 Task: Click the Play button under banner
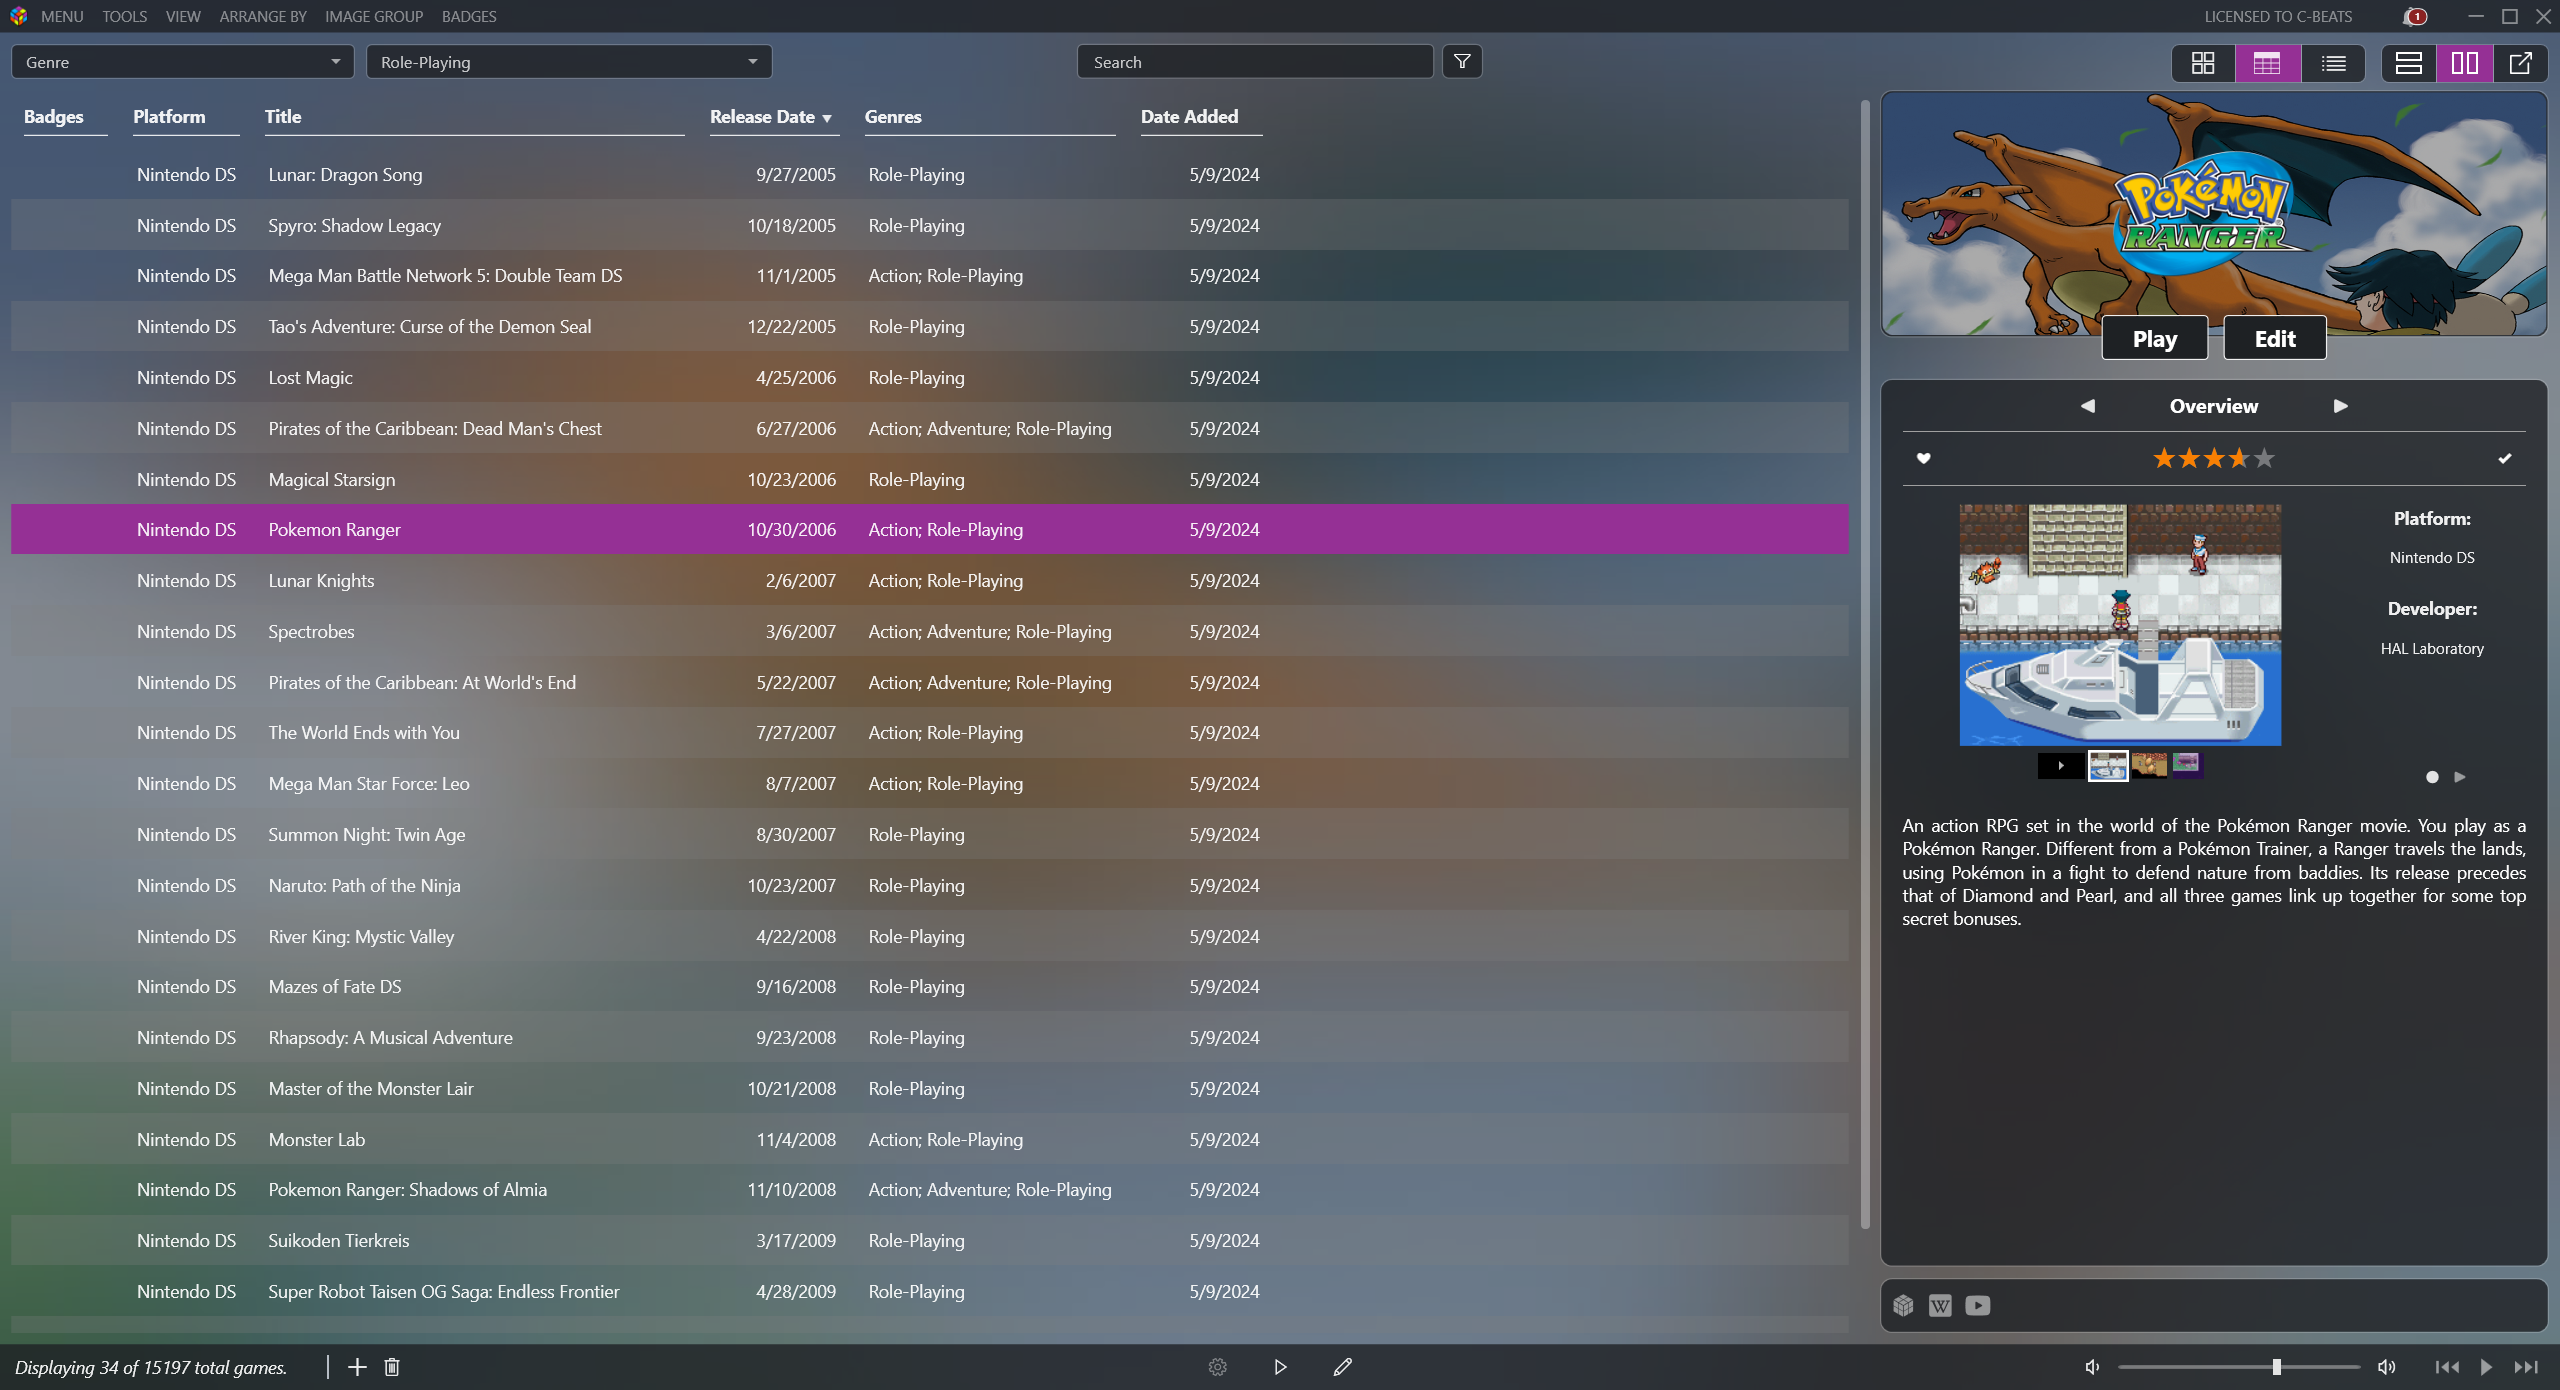coord(2155,339)
